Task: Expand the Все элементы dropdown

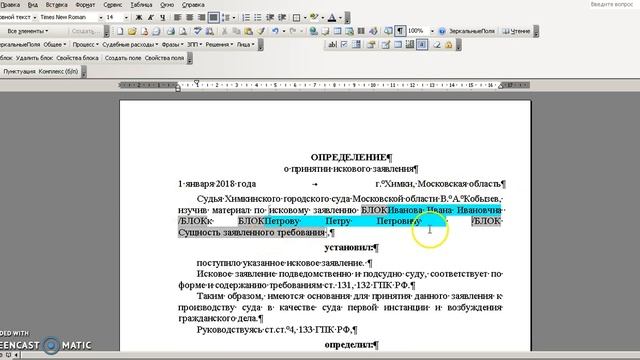Action: pos(28,31)
